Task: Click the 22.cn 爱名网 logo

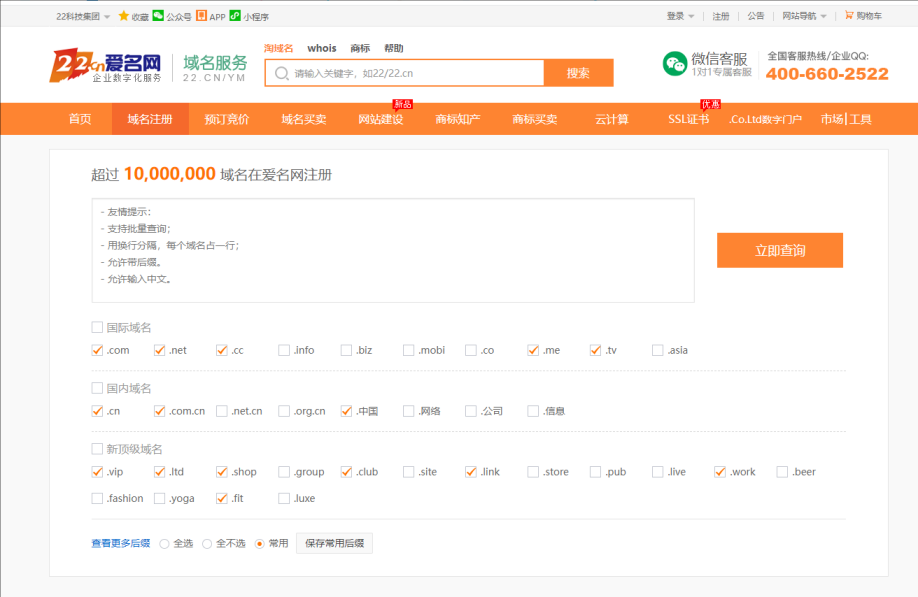Action: (106, 65)
